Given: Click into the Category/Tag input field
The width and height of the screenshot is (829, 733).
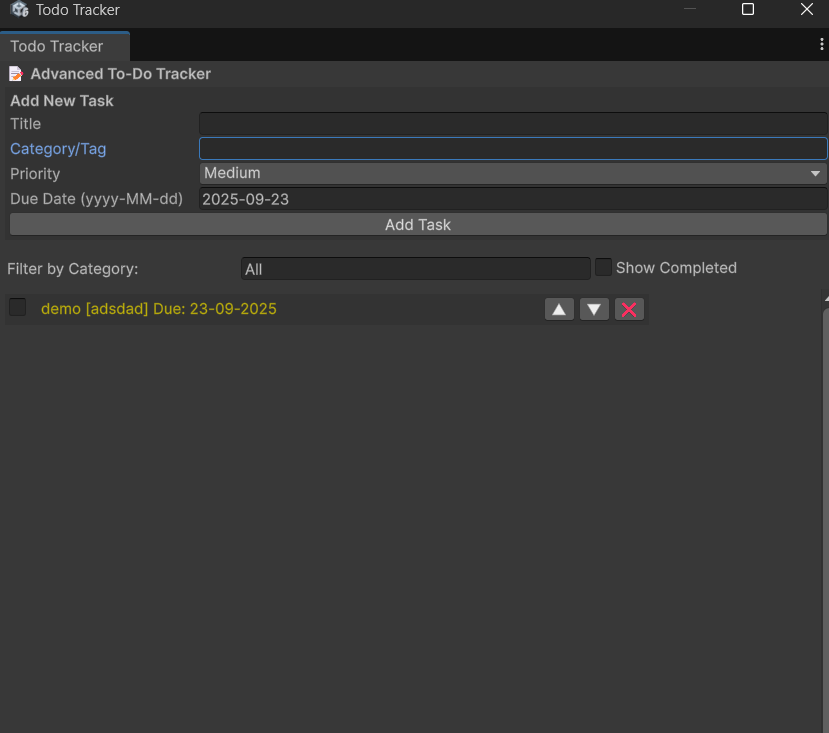Looking at the screenshot, I should [513, 149].
